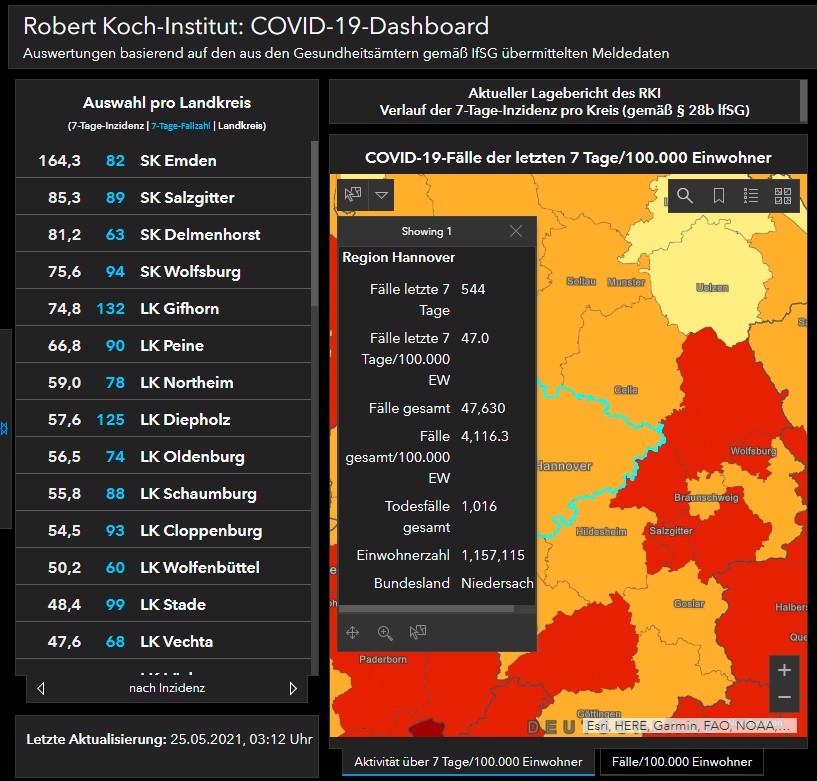Select SK Salzgitter in the district list
Viewport: 817px width, 781px height.
click(x=163, y=197)
